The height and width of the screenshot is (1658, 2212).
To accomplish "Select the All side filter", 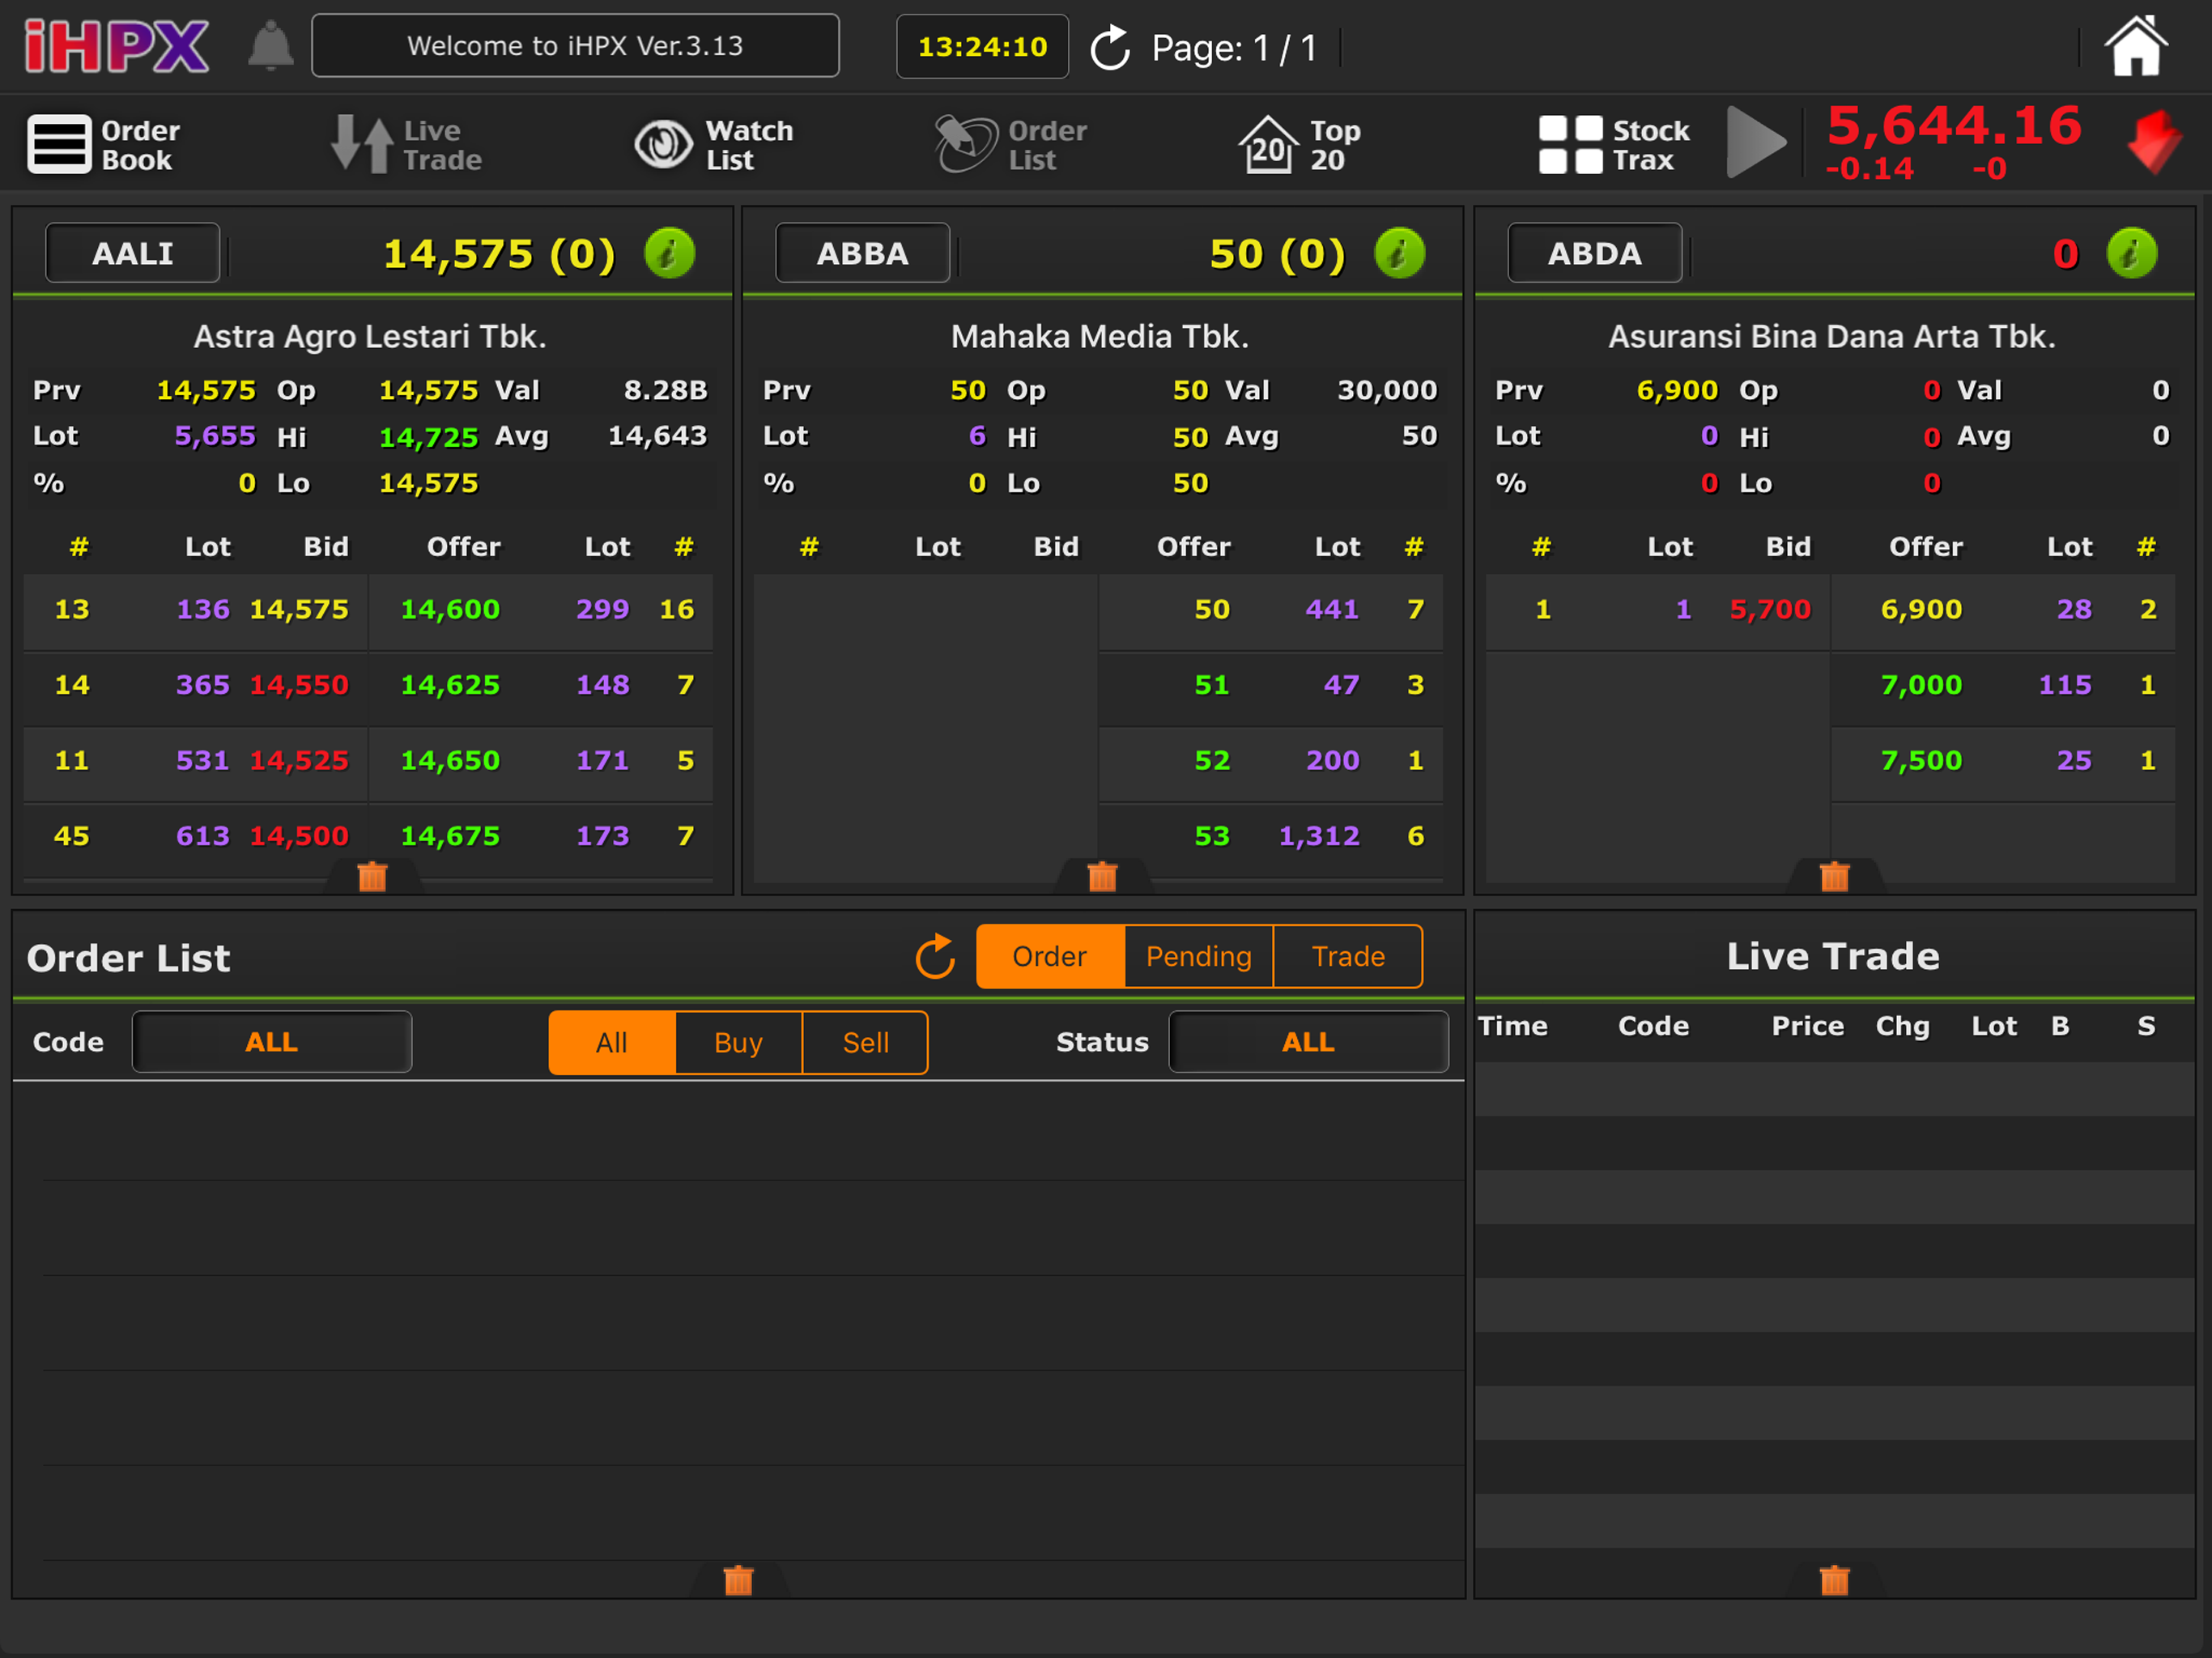I will pyautogui.click(x=612, y=1042).
